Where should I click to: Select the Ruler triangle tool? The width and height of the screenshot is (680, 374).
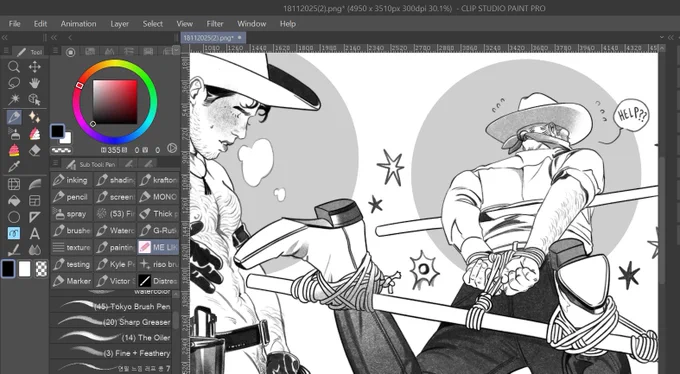pyautogui.click(x=34, y=217)
